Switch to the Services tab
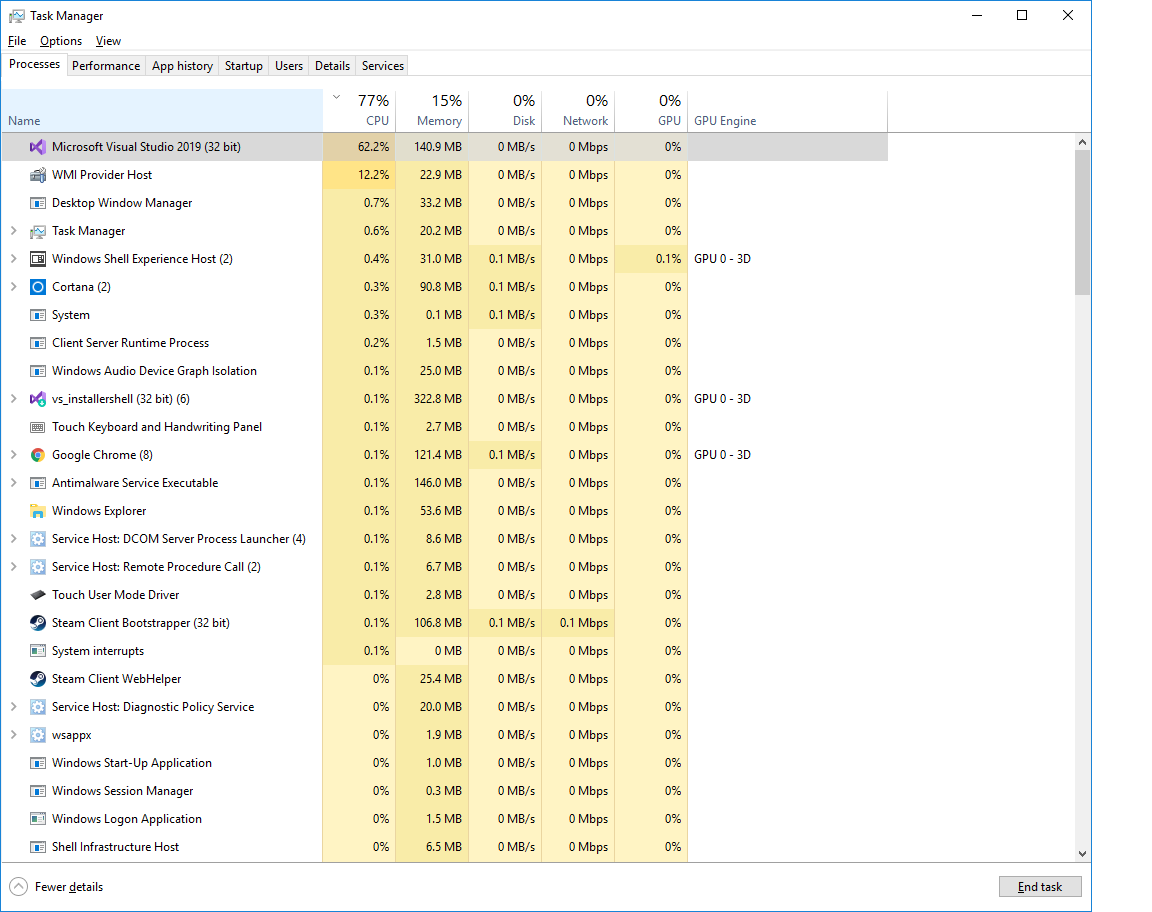This screenshot has width=1152, height=912. (x=383, y=66)
